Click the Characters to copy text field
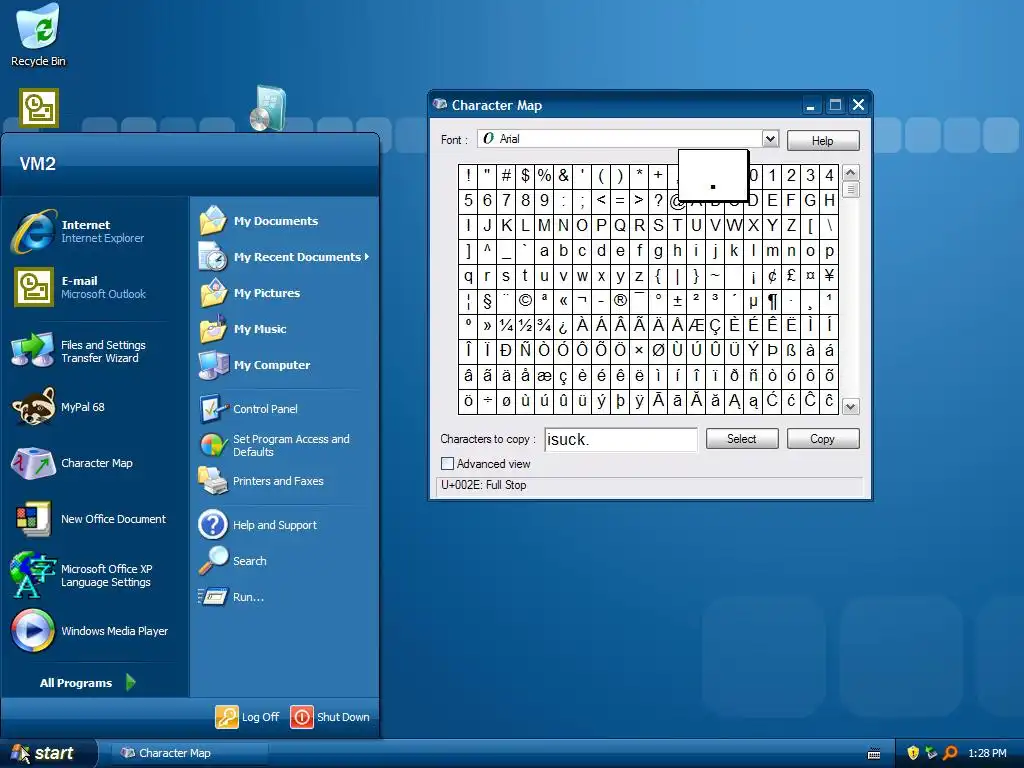This screenshot has width=1024, height=768. (620, 440)
